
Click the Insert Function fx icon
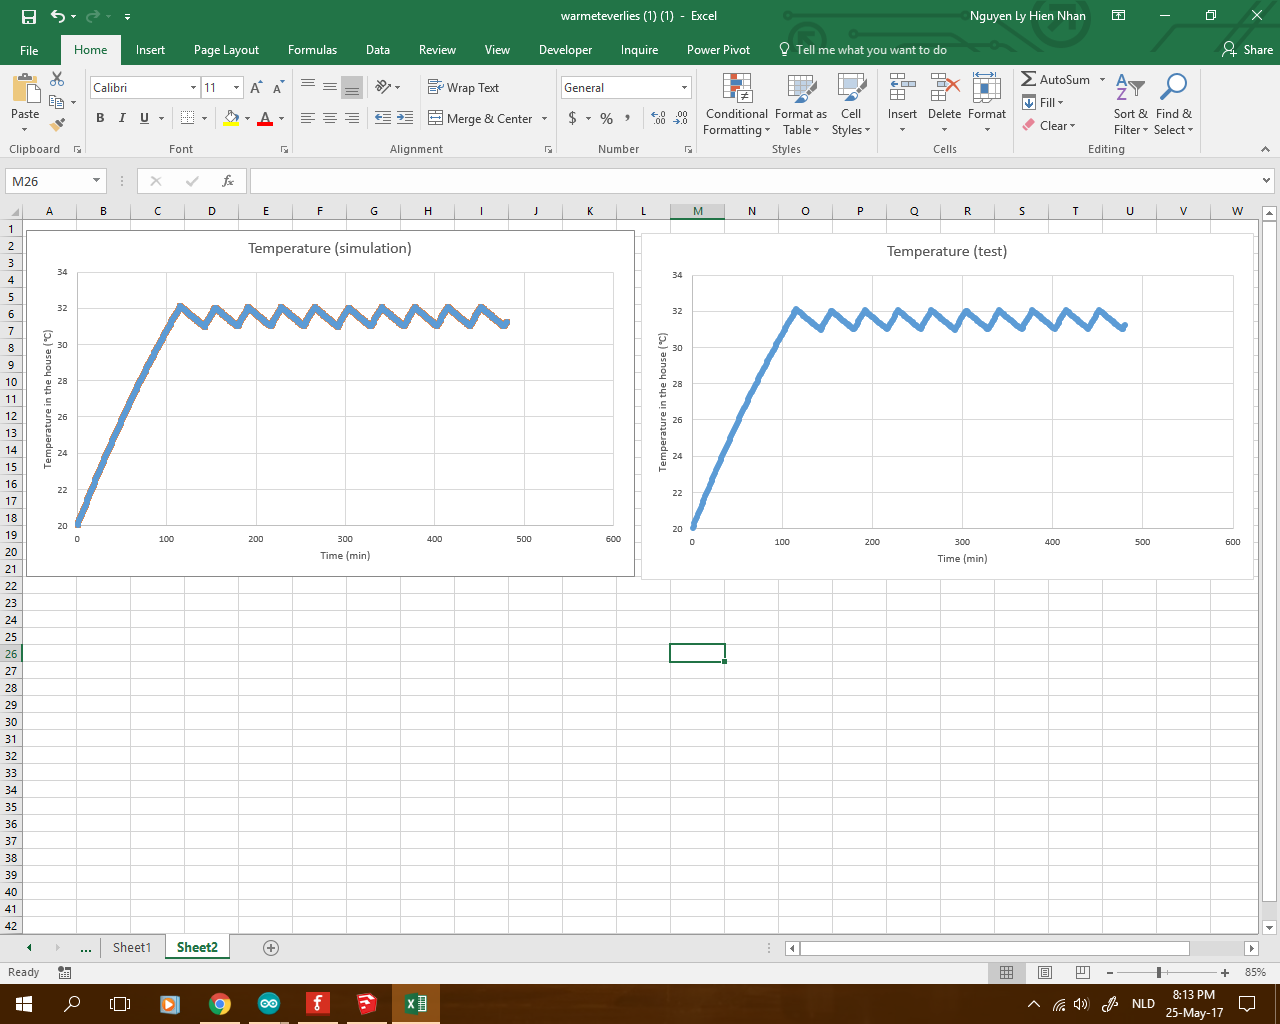228,181
